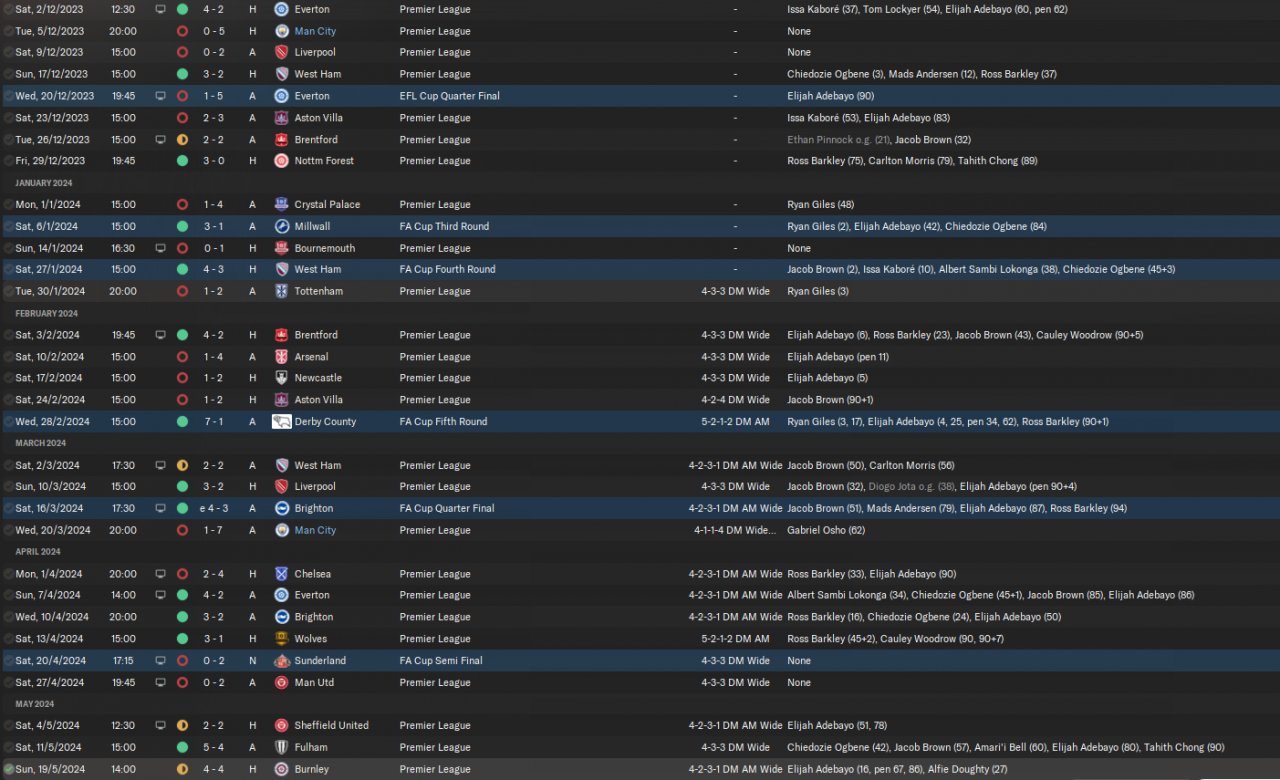Click the FA Cup Fifth Round competition name
This screenshot has width=1280, height=780.
click(443, 422)
